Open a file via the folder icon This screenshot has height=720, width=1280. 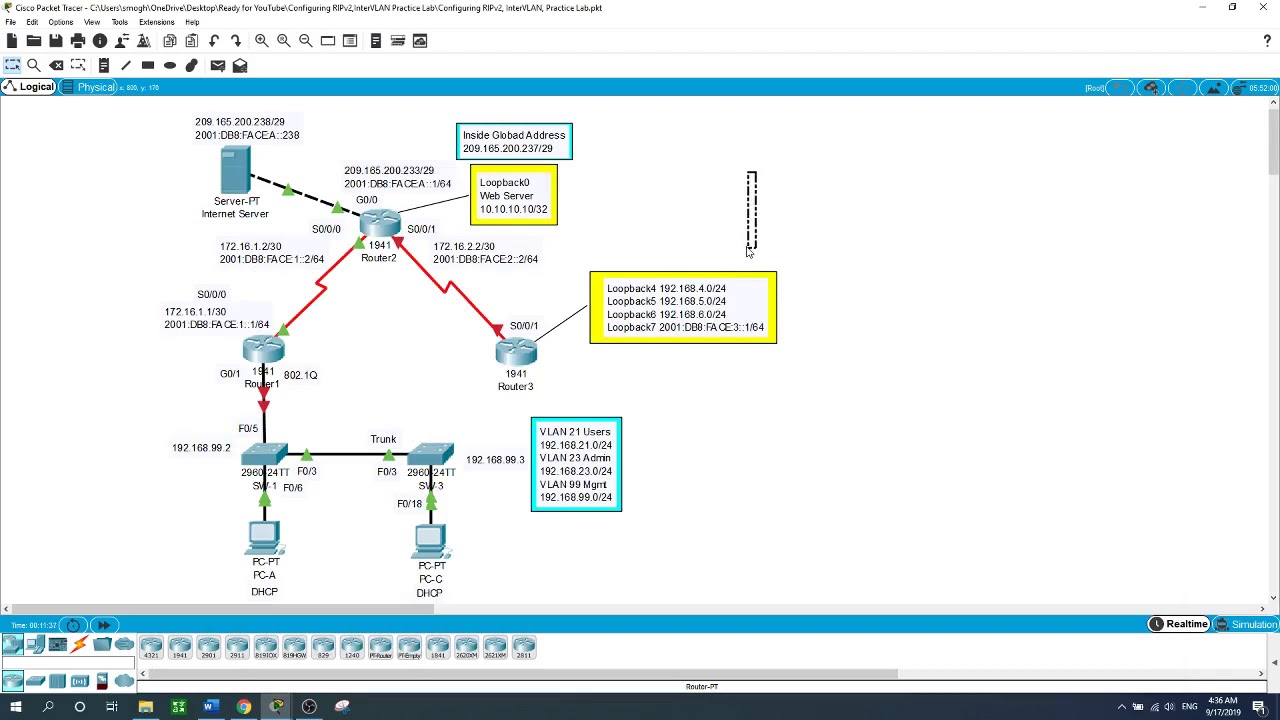(33, 41)
